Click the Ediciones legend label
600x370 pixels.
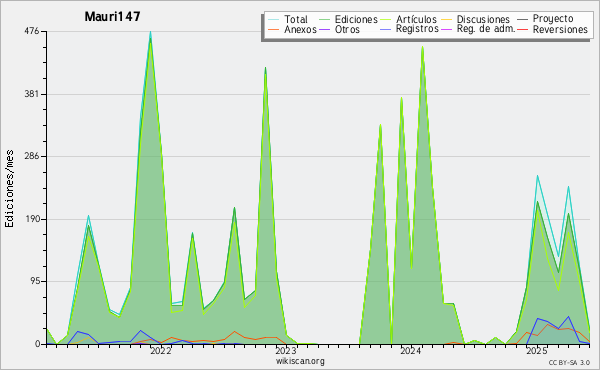[x=356, y=19]
